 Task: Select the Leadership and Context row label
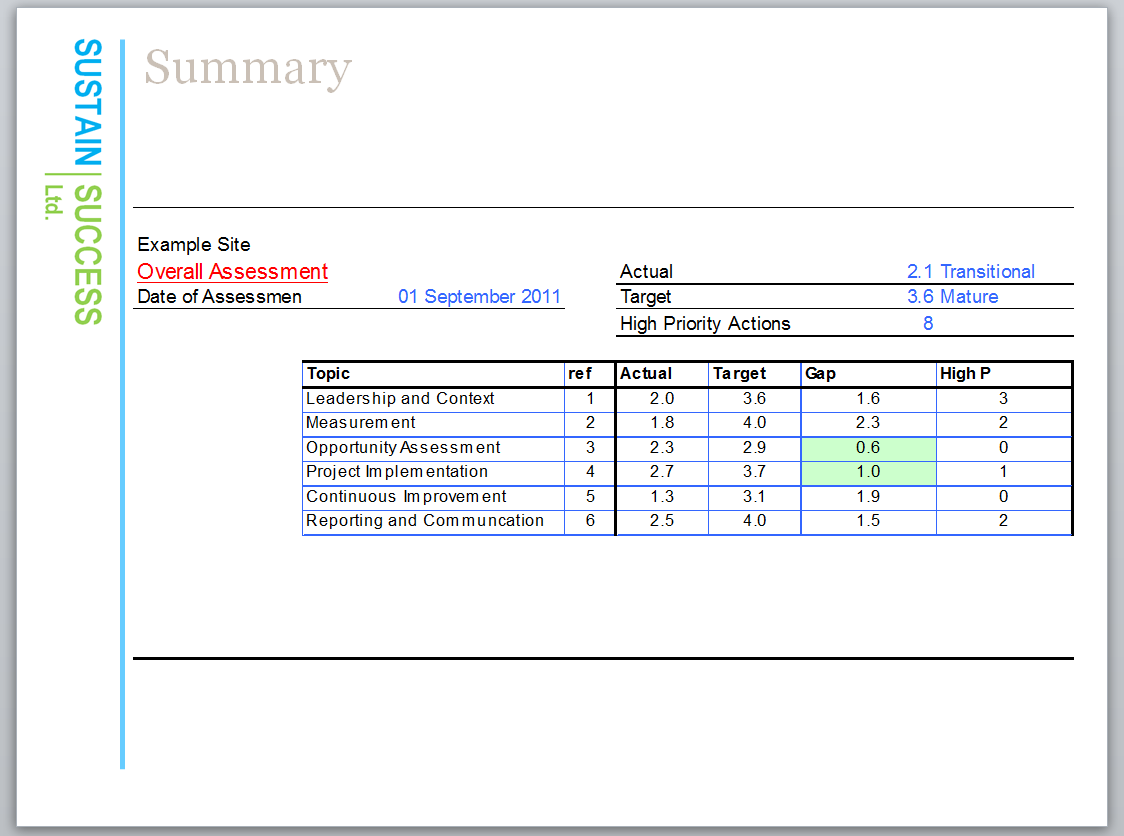click(x=400, y=399)
